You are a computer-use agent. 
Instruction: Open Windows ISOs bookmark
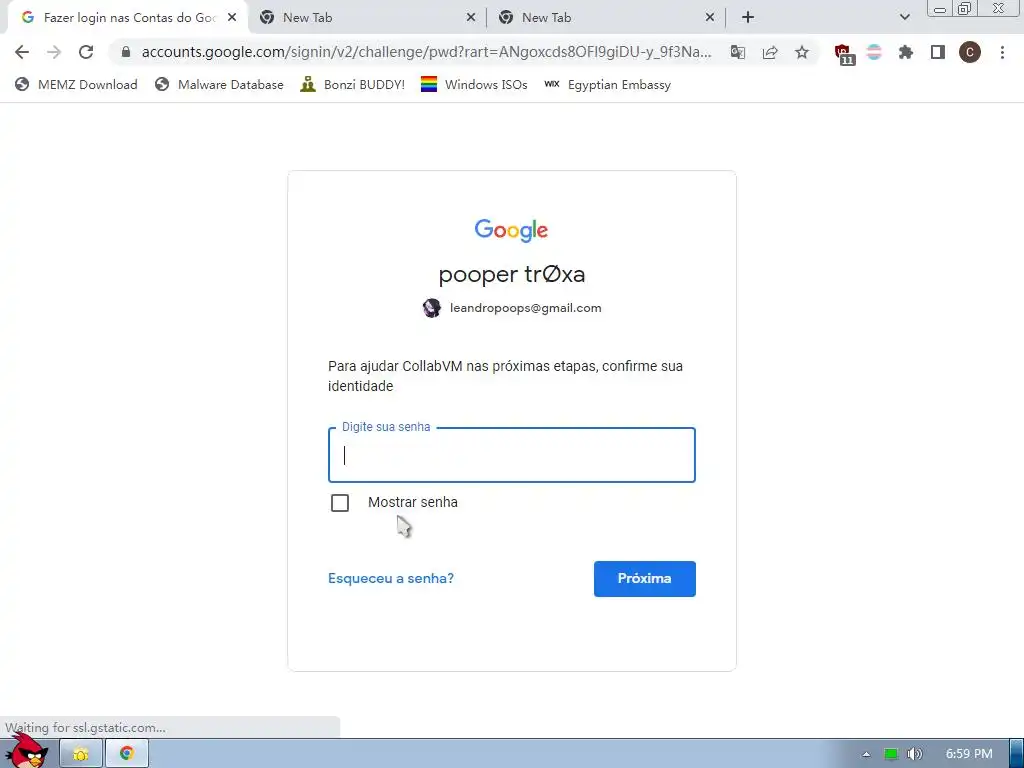pyautogui.click(x=474, y=85)
